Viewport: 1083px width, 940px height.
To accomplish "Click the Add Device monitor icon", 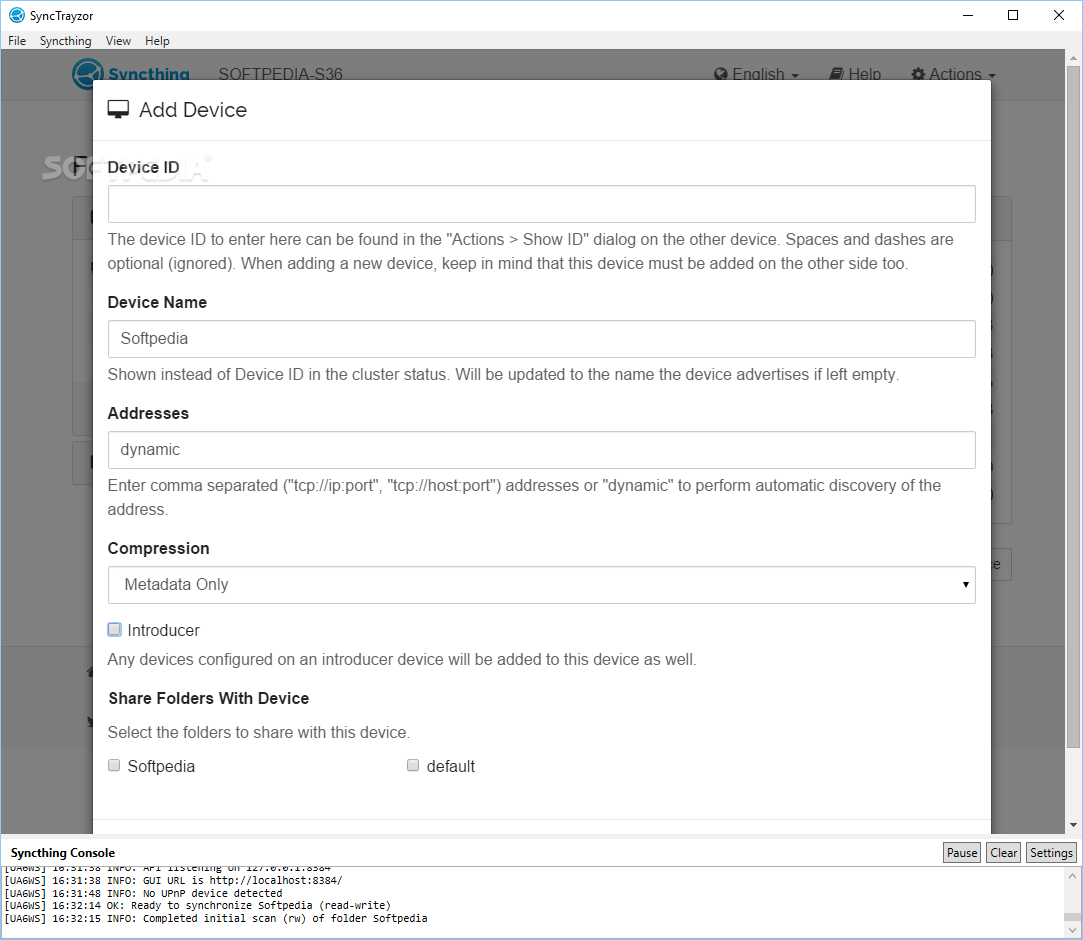I will [x=118, y=110].
